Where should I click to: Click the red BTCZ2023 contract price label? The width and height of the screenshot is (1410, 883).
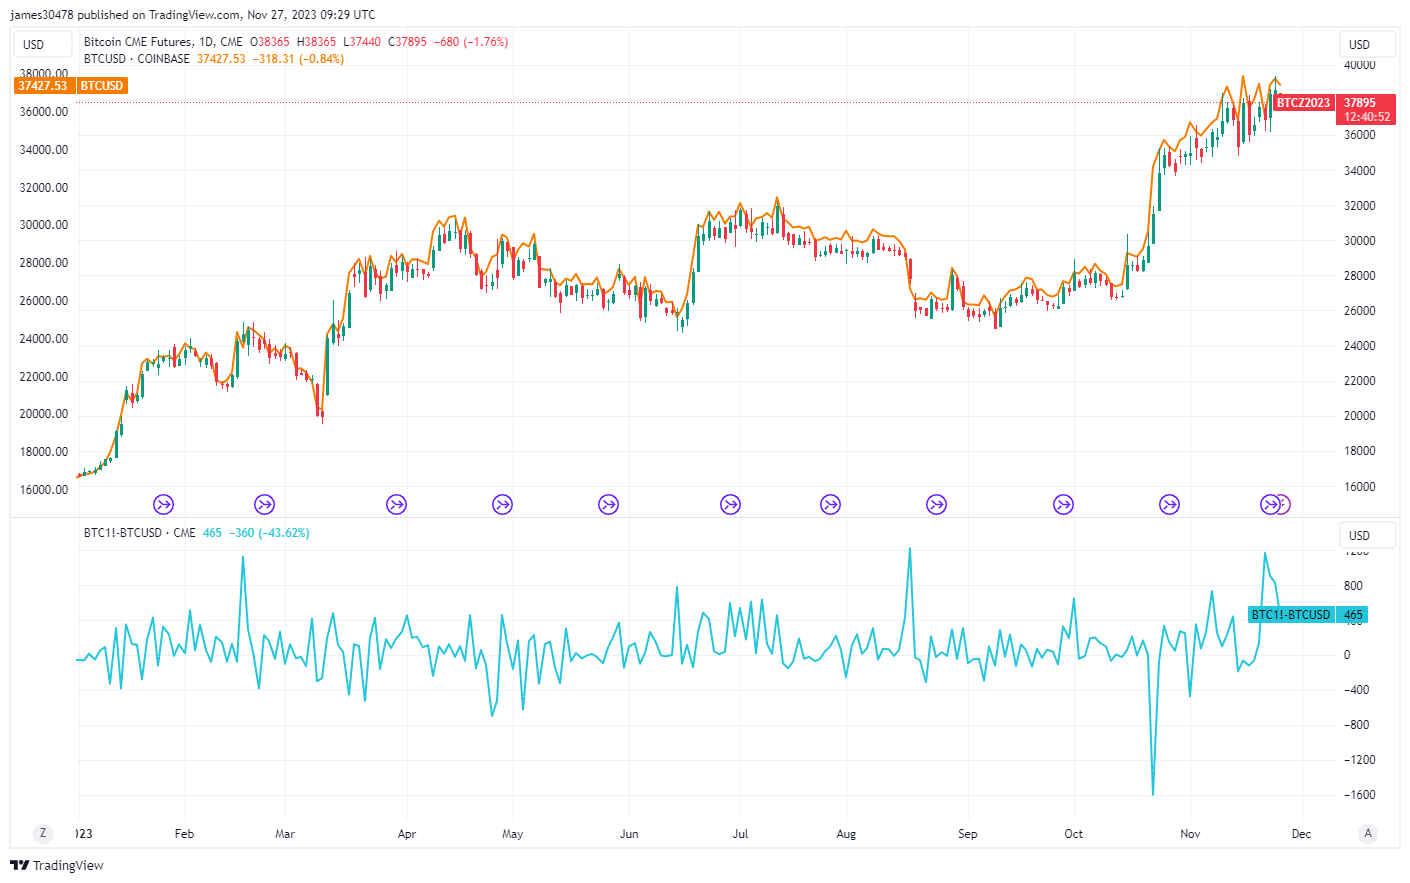pyautogui.click(x=1302, y=101)
